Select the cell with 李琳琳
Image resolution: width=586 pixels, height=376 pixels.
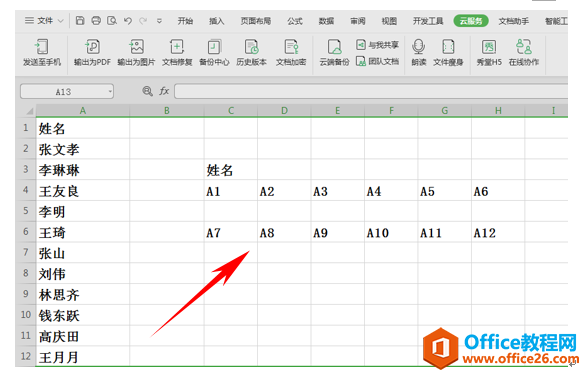[x=83, y=170]
